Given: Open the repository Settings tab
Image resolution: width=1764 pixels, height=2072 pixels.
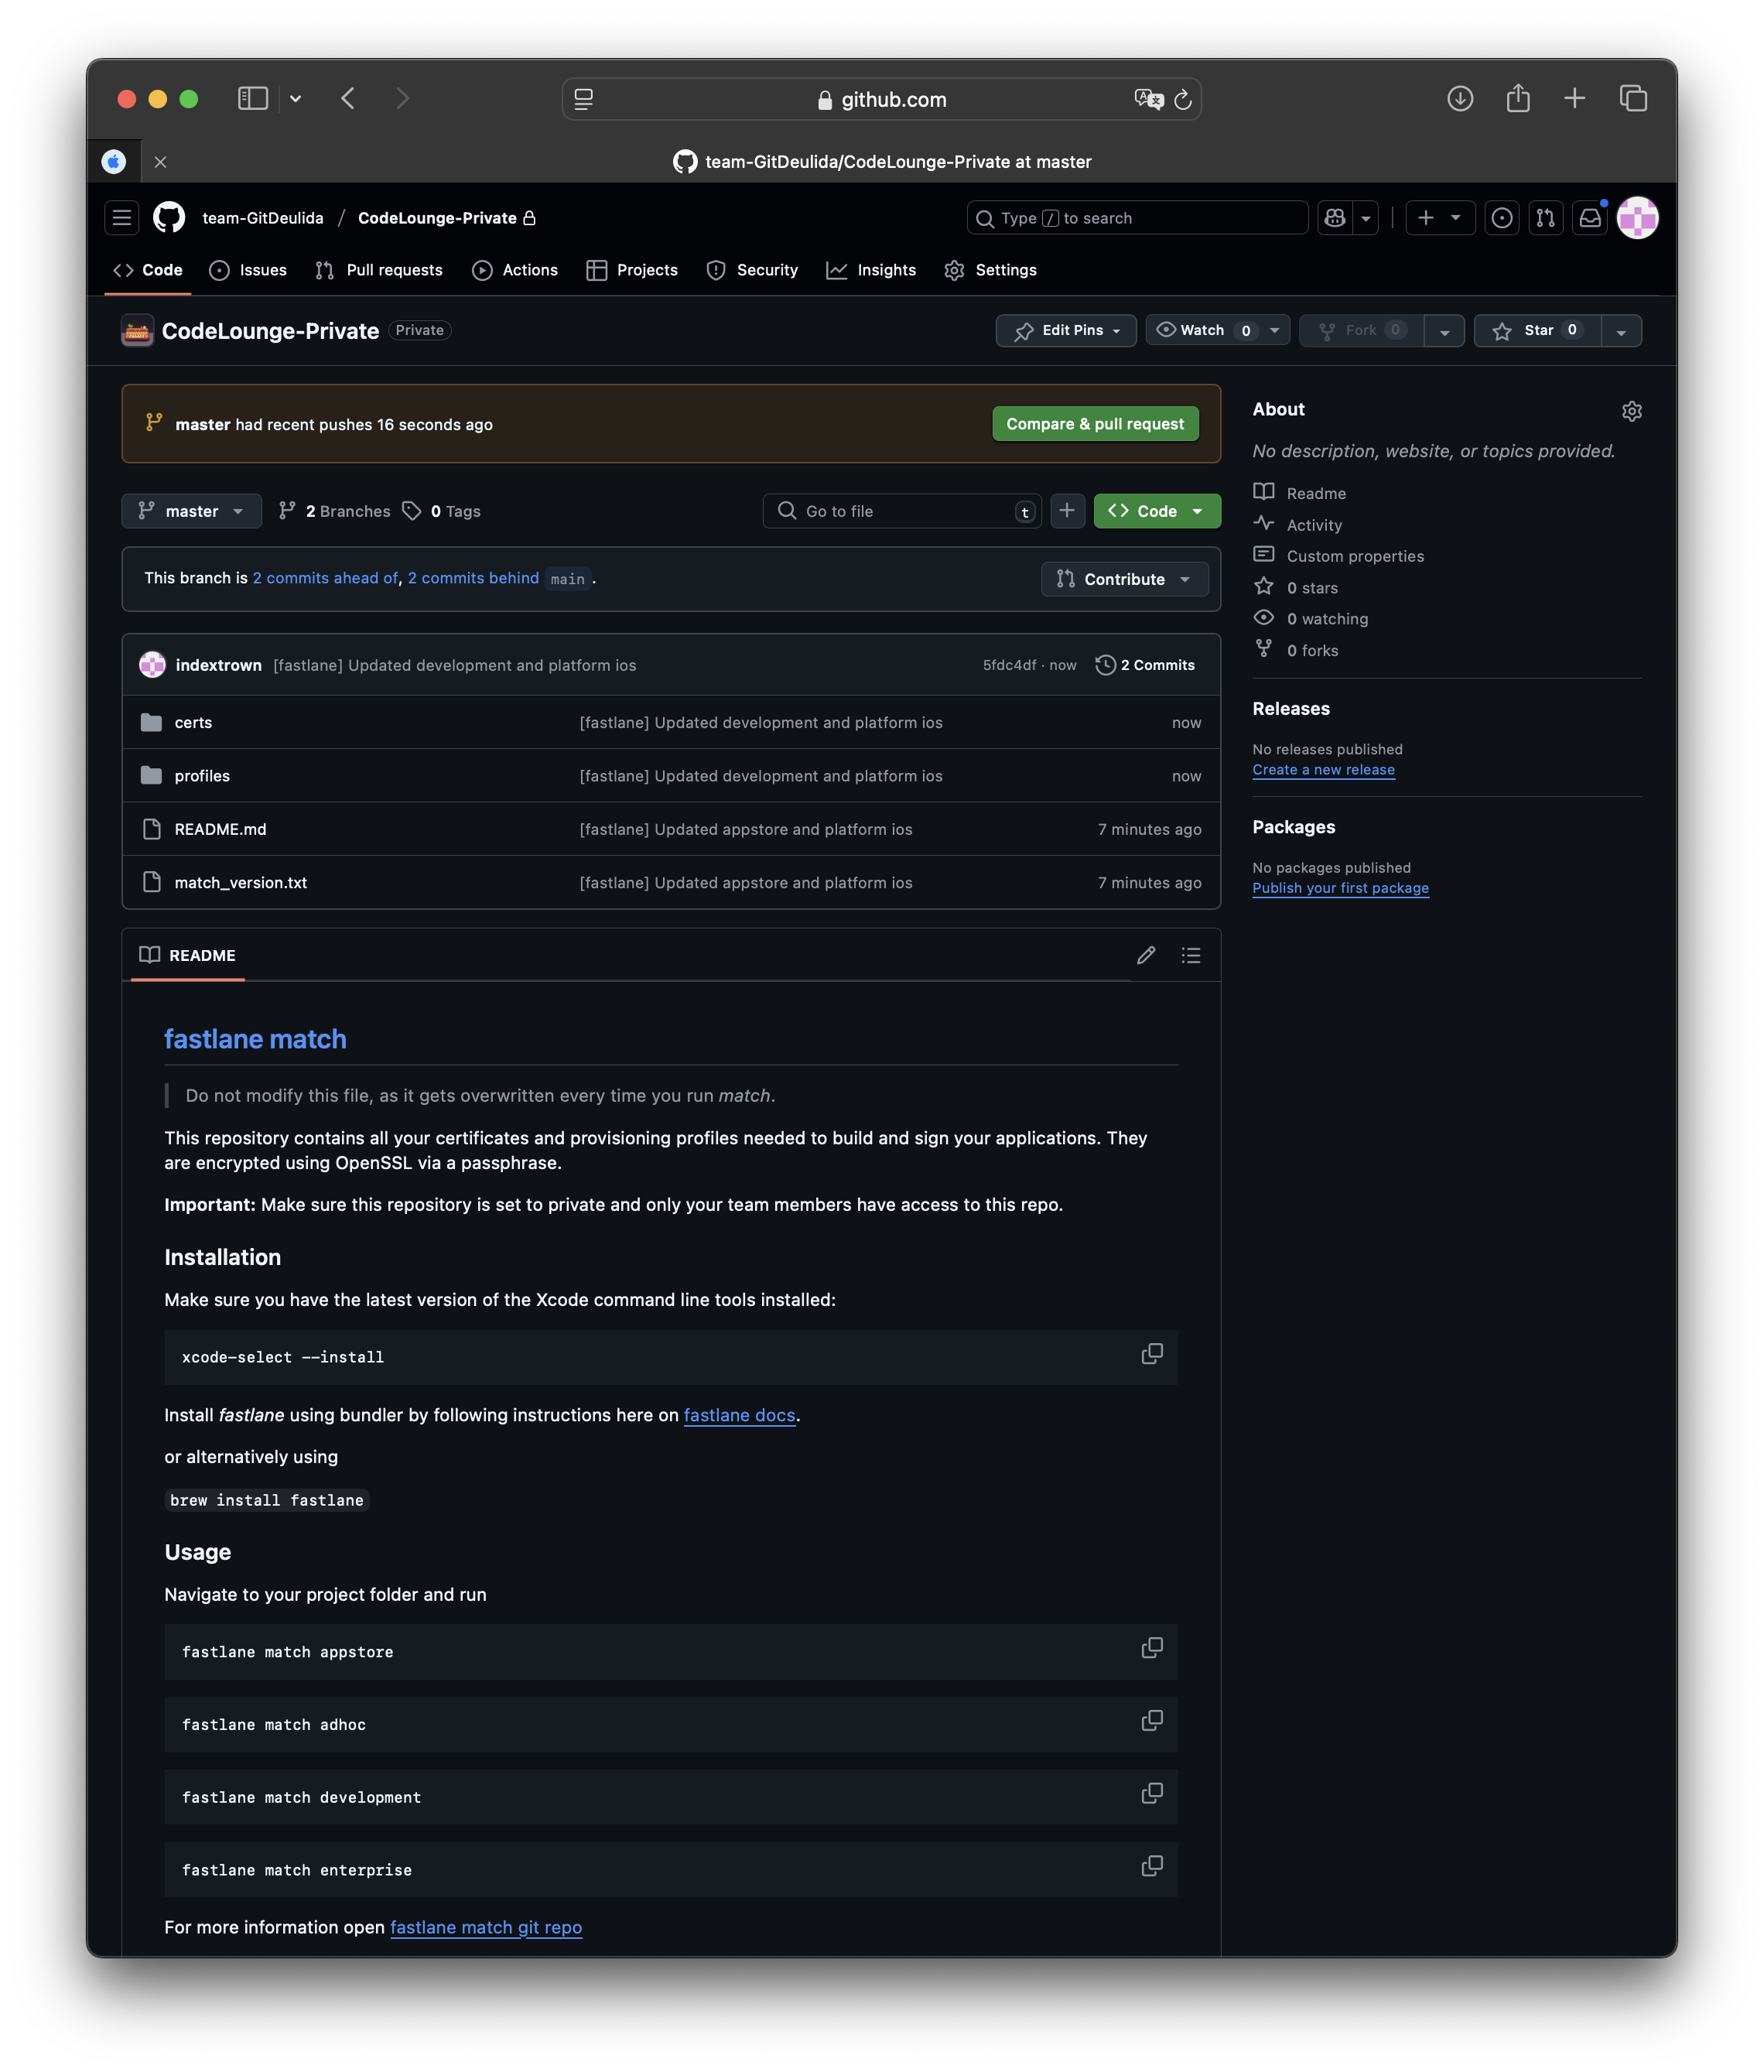Looking at the screenshot, I should pyautogui.click(x=991, y=270).
